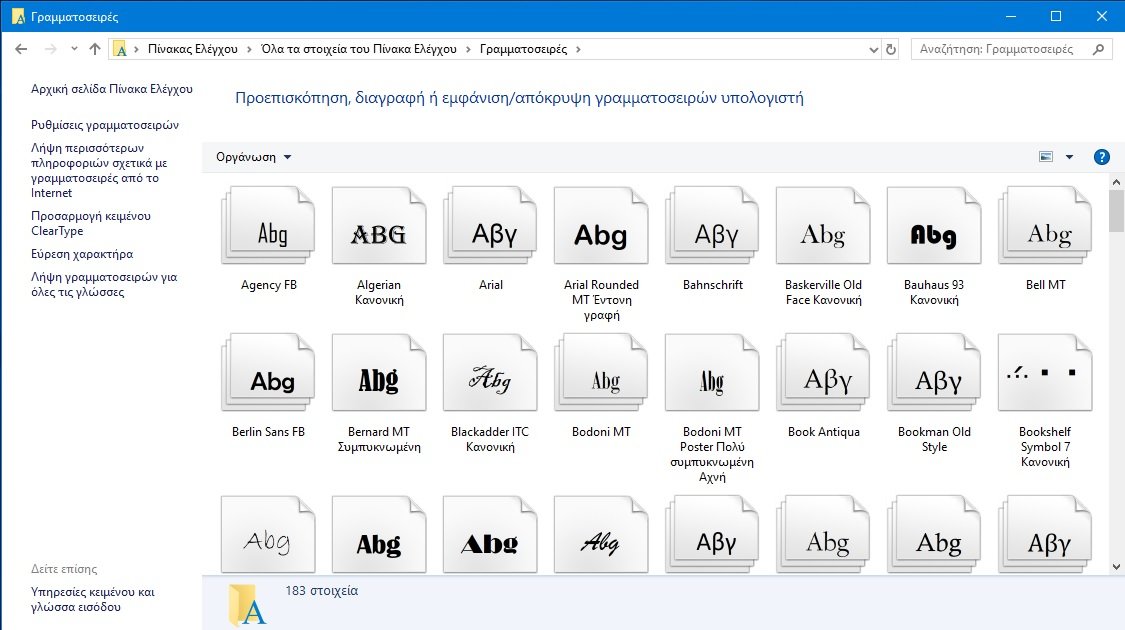Viewport: 1125px width, 630px height.
Task: Click the Berlin Sans FB name label
Action: coord(268,432)
